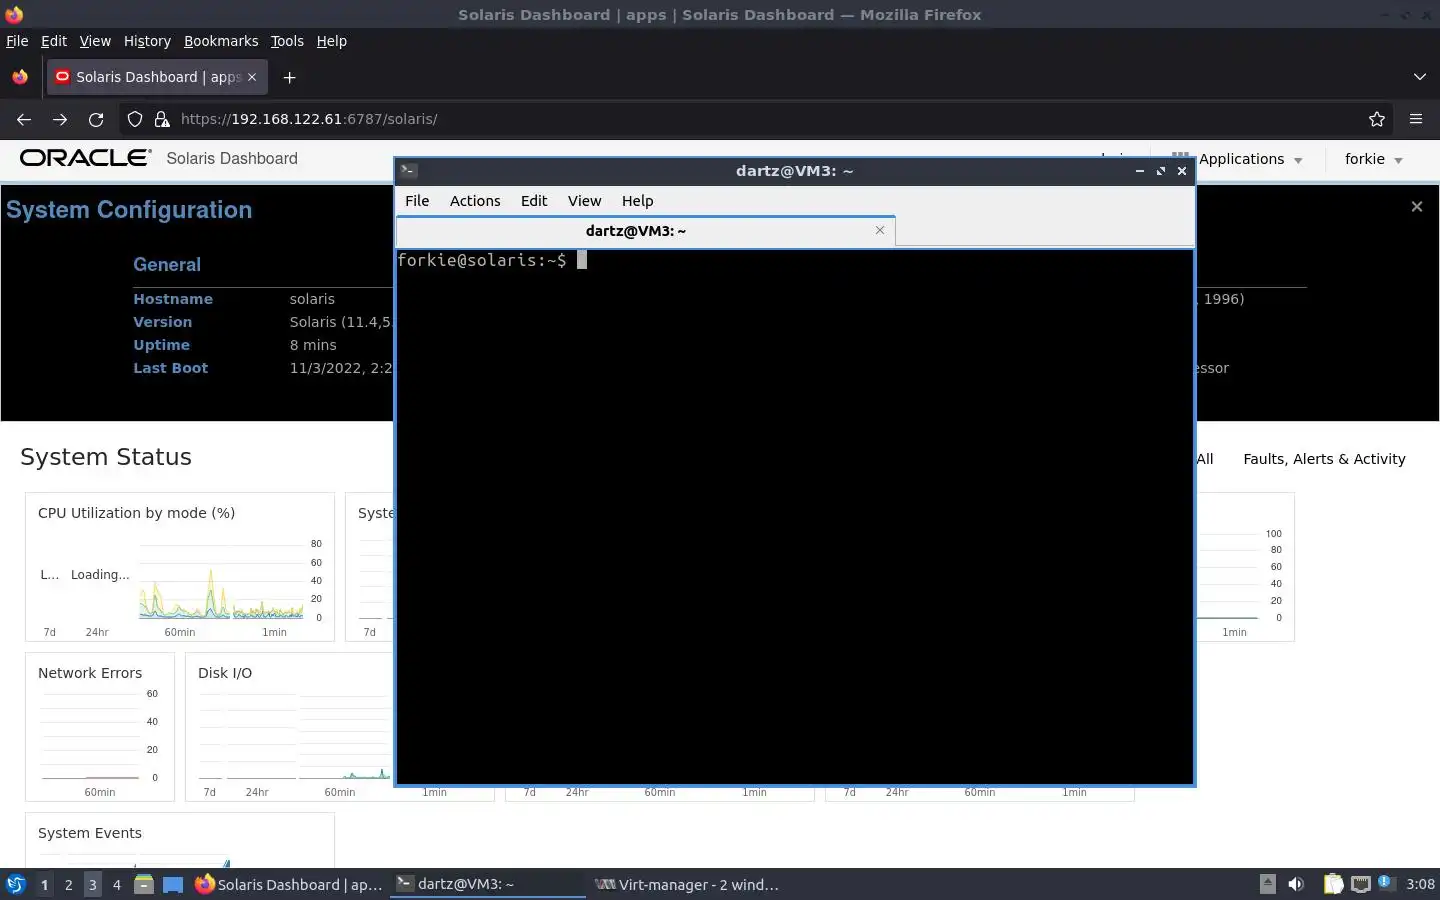Open desktop start menu icon
This screenshot has width=1440, height=900.
(16, 884)
